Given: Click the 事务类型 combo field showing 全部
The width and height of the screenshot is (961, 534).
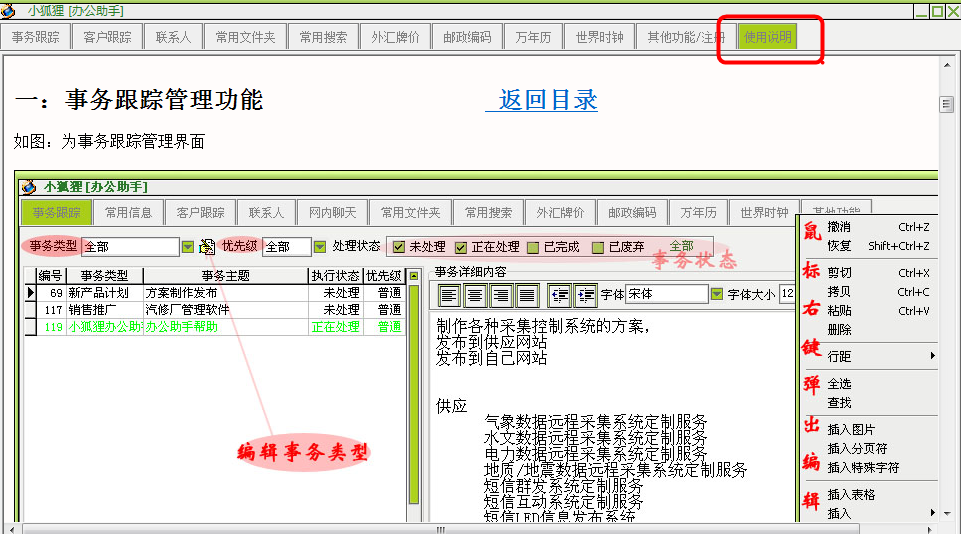Looking at the screenshot, I should tap(130, 246).
